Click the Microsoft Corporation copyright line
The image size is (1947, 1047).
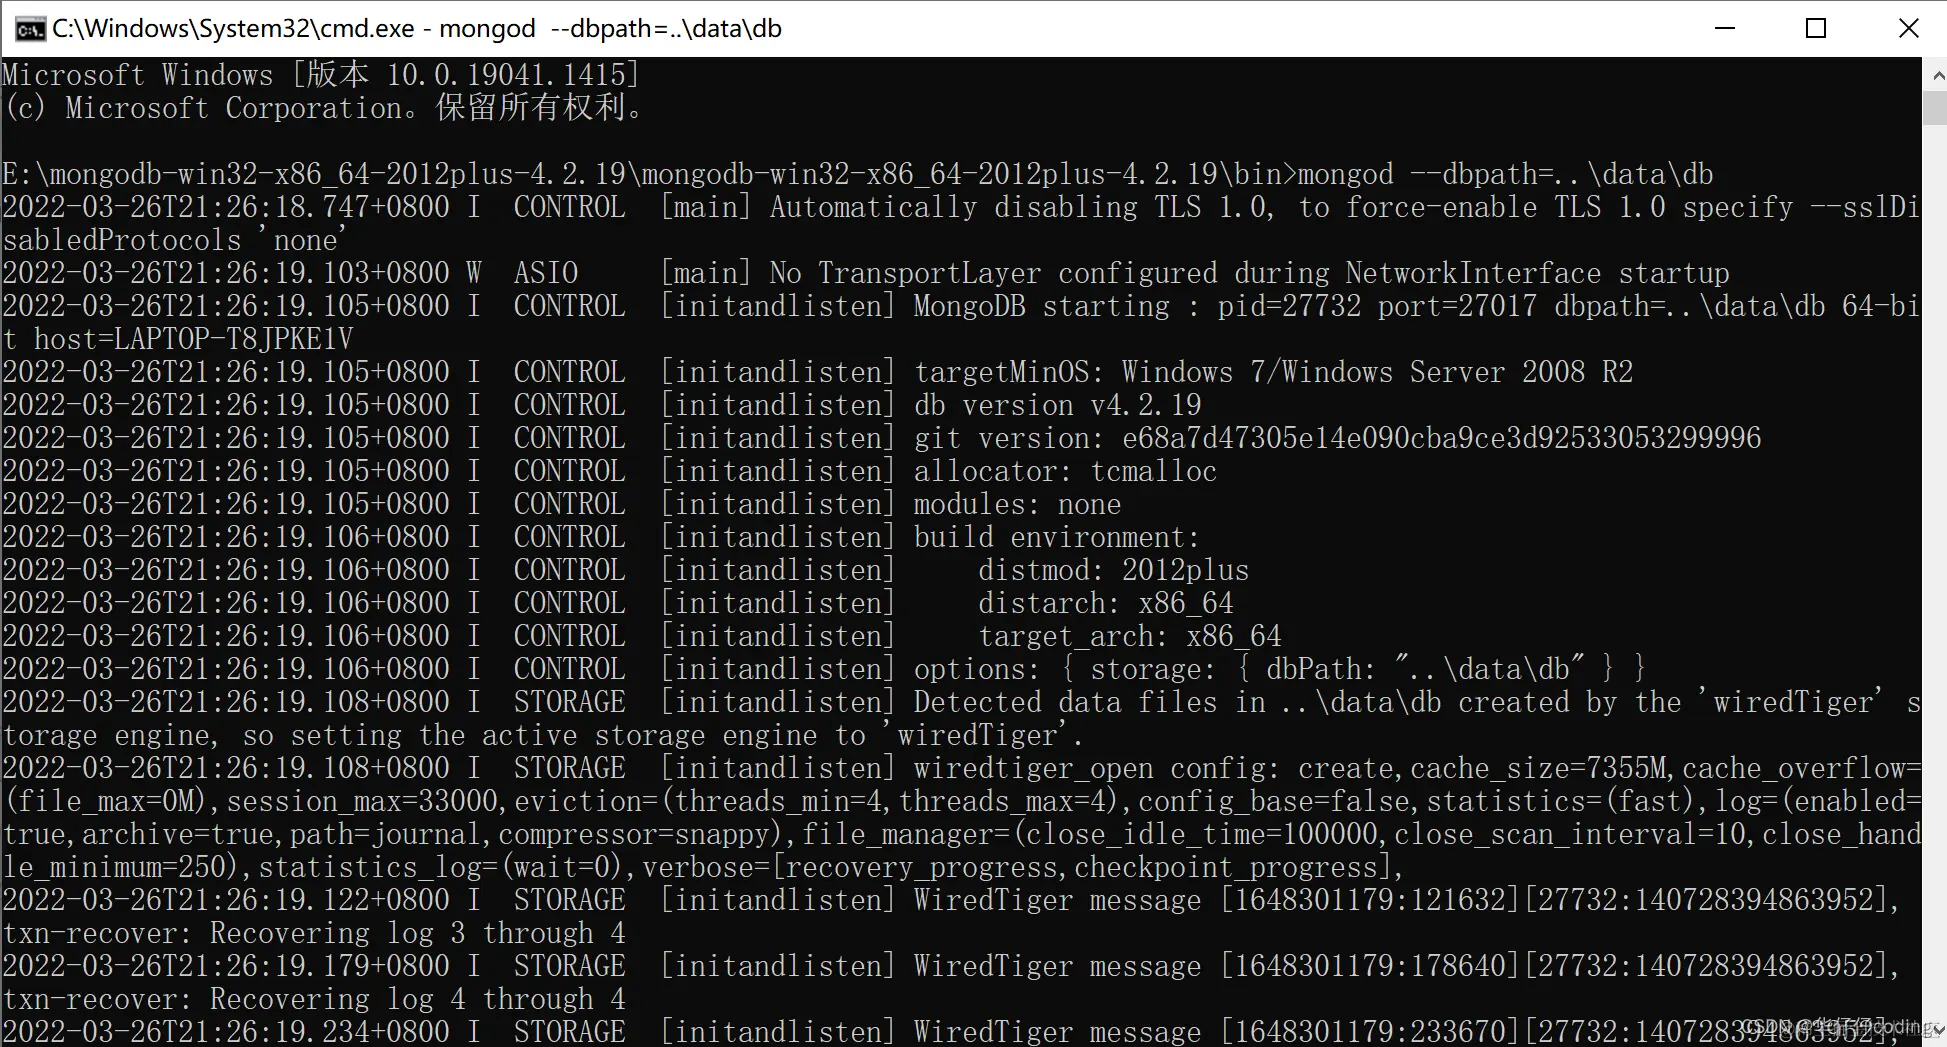click(323, 108)
